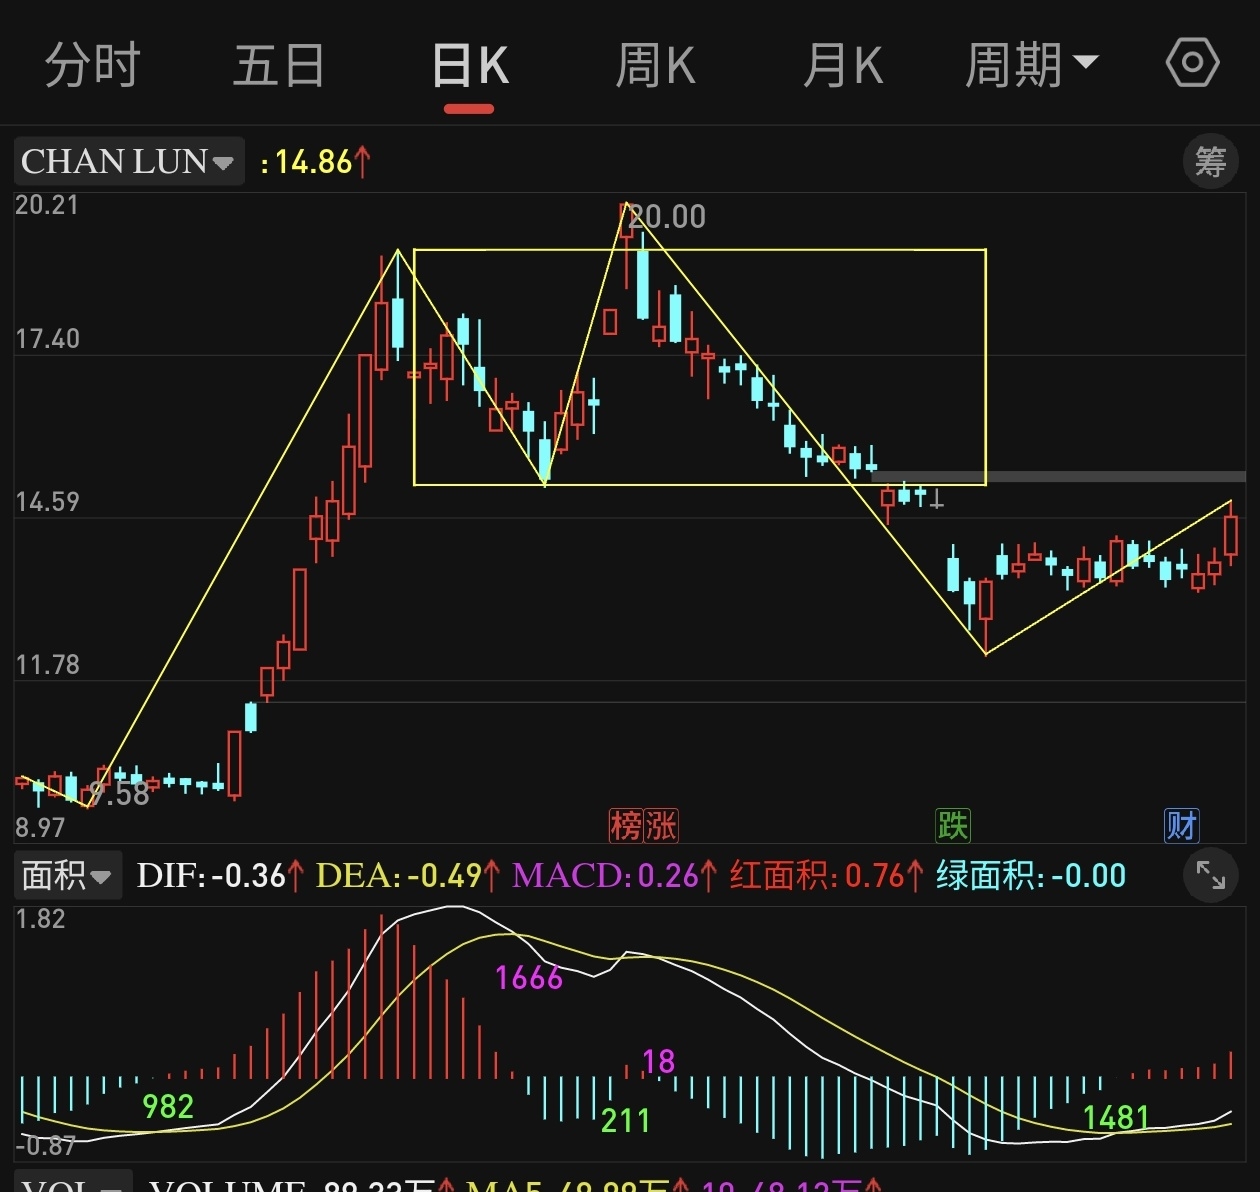Tap the 211 green area label
This screenshot has width=1260, height=1192.
click(x=626, y=1121)
